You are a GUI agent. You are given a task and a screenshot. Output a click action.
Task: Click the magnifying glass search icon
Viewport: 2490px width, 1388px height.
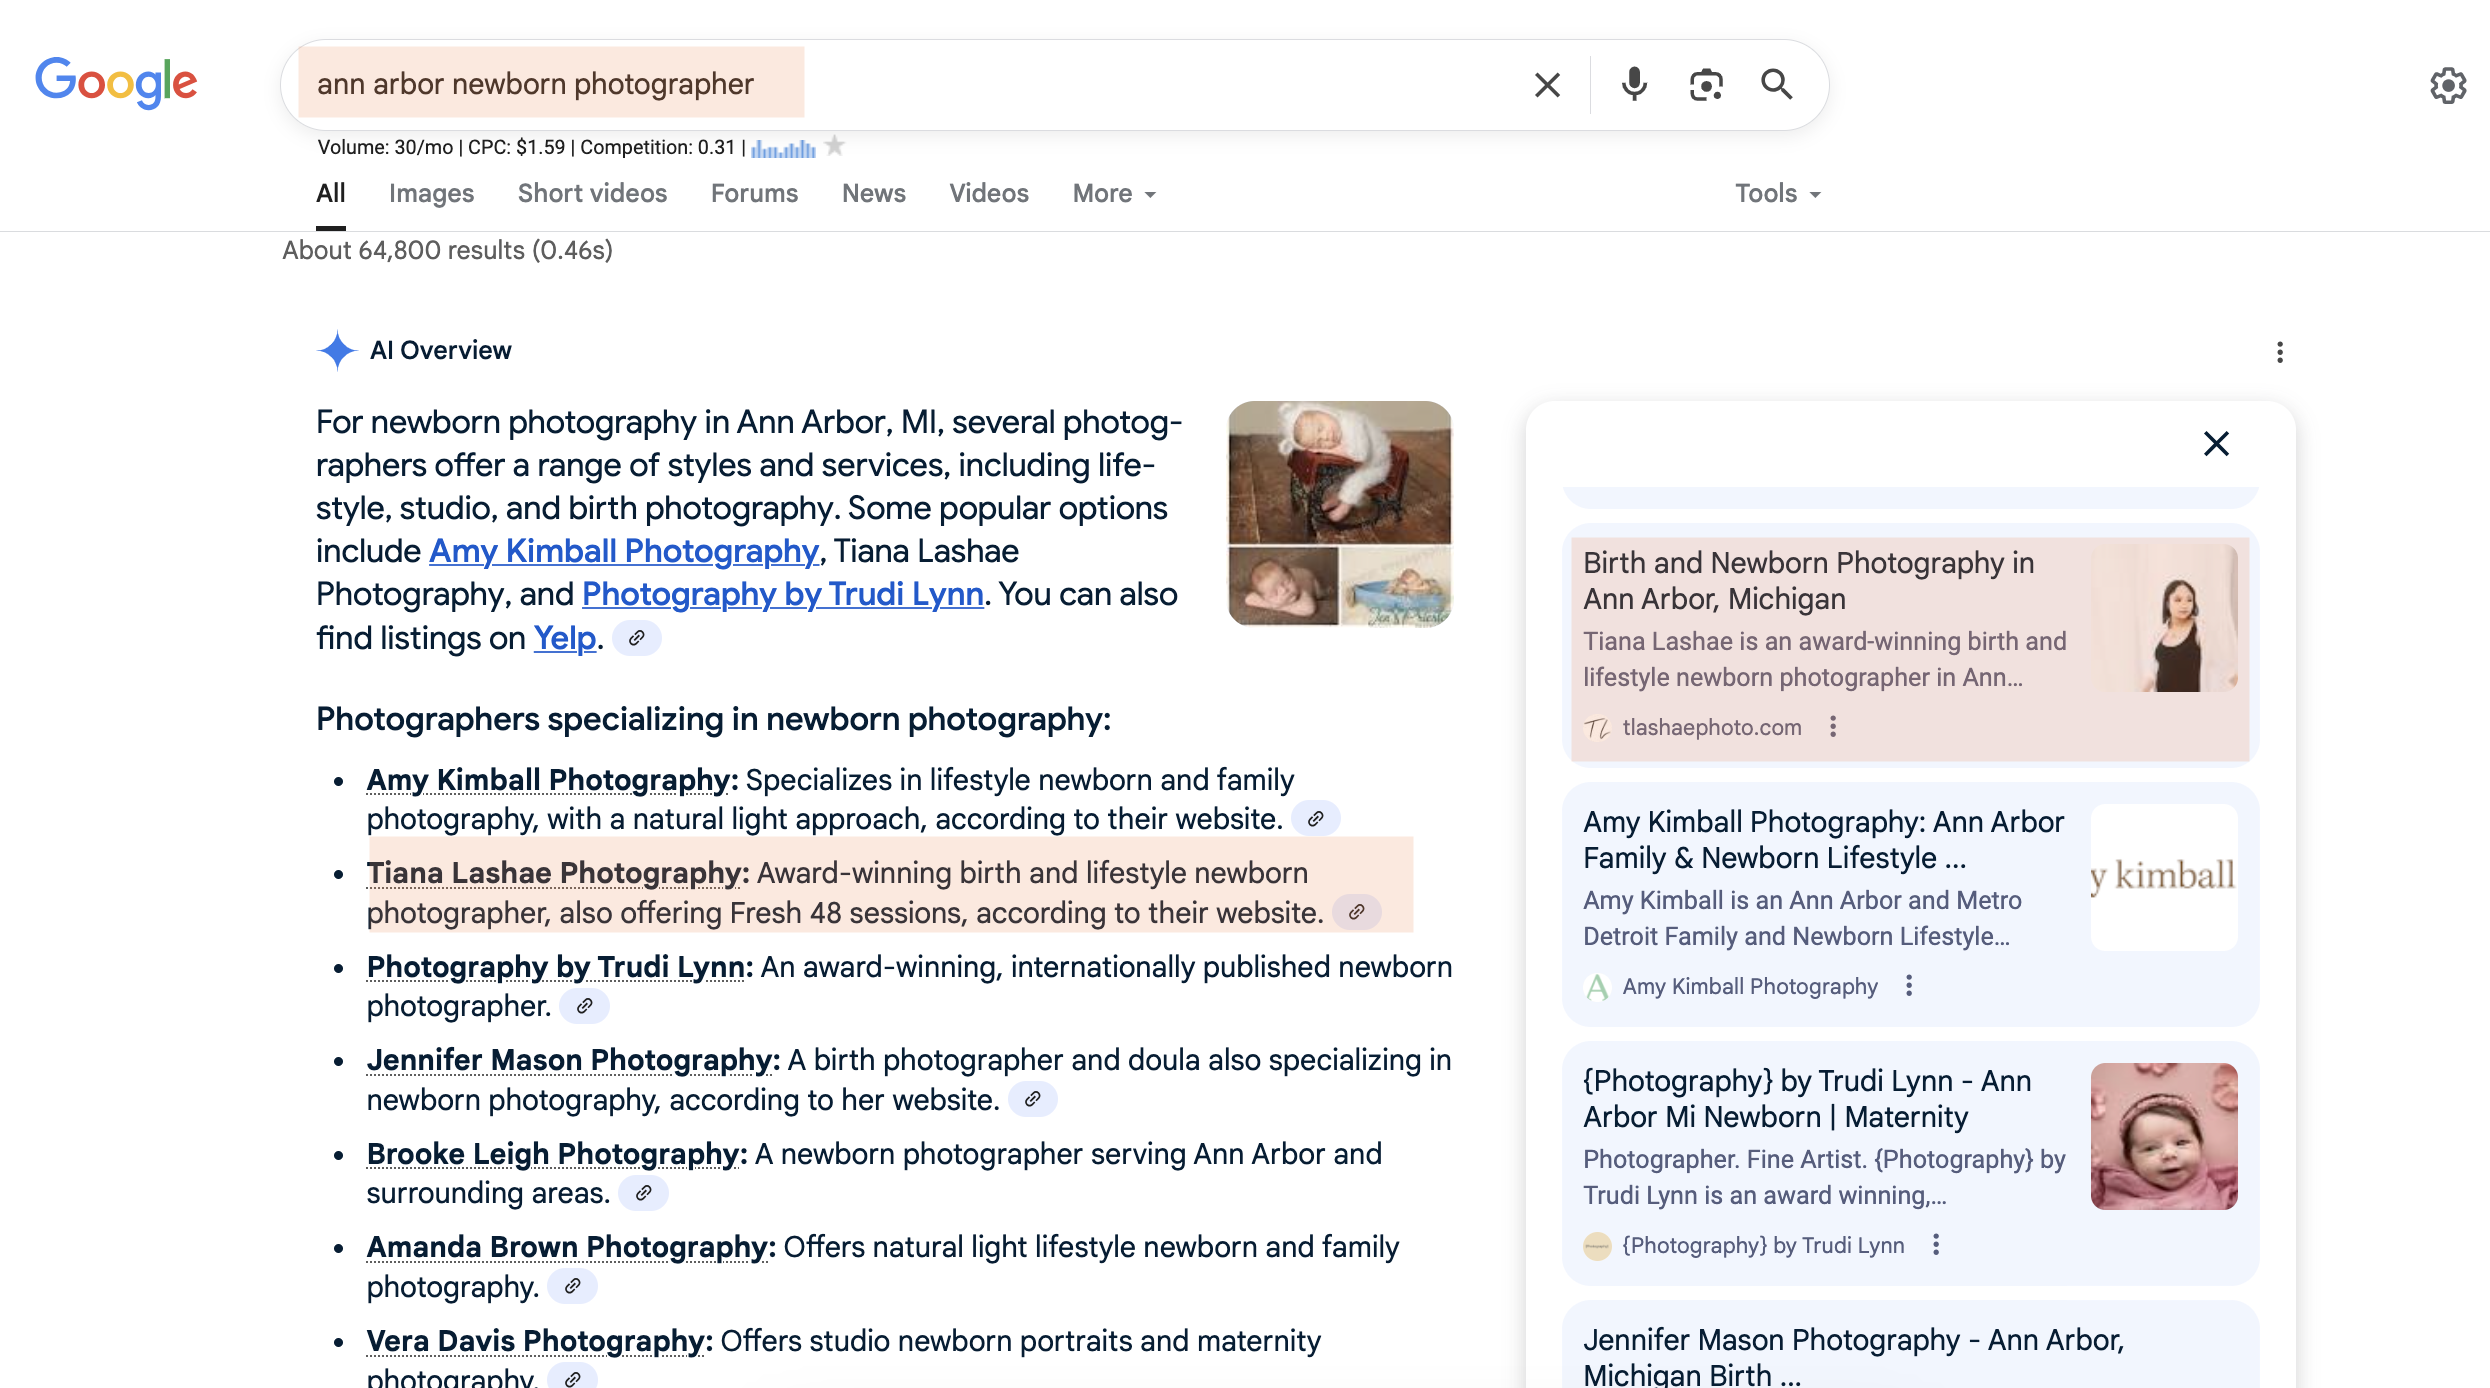click(1776, 85)
